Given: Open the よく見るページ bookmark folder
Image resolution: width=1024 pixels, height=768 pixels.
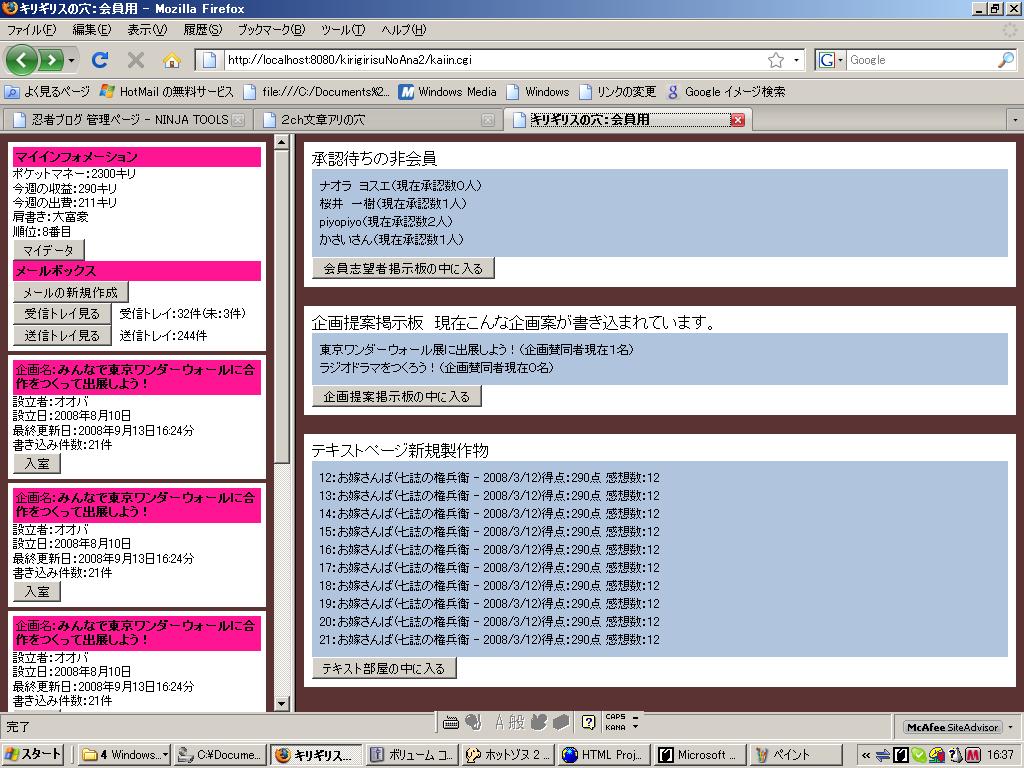Looking at the screenshot, I should 48,91.
